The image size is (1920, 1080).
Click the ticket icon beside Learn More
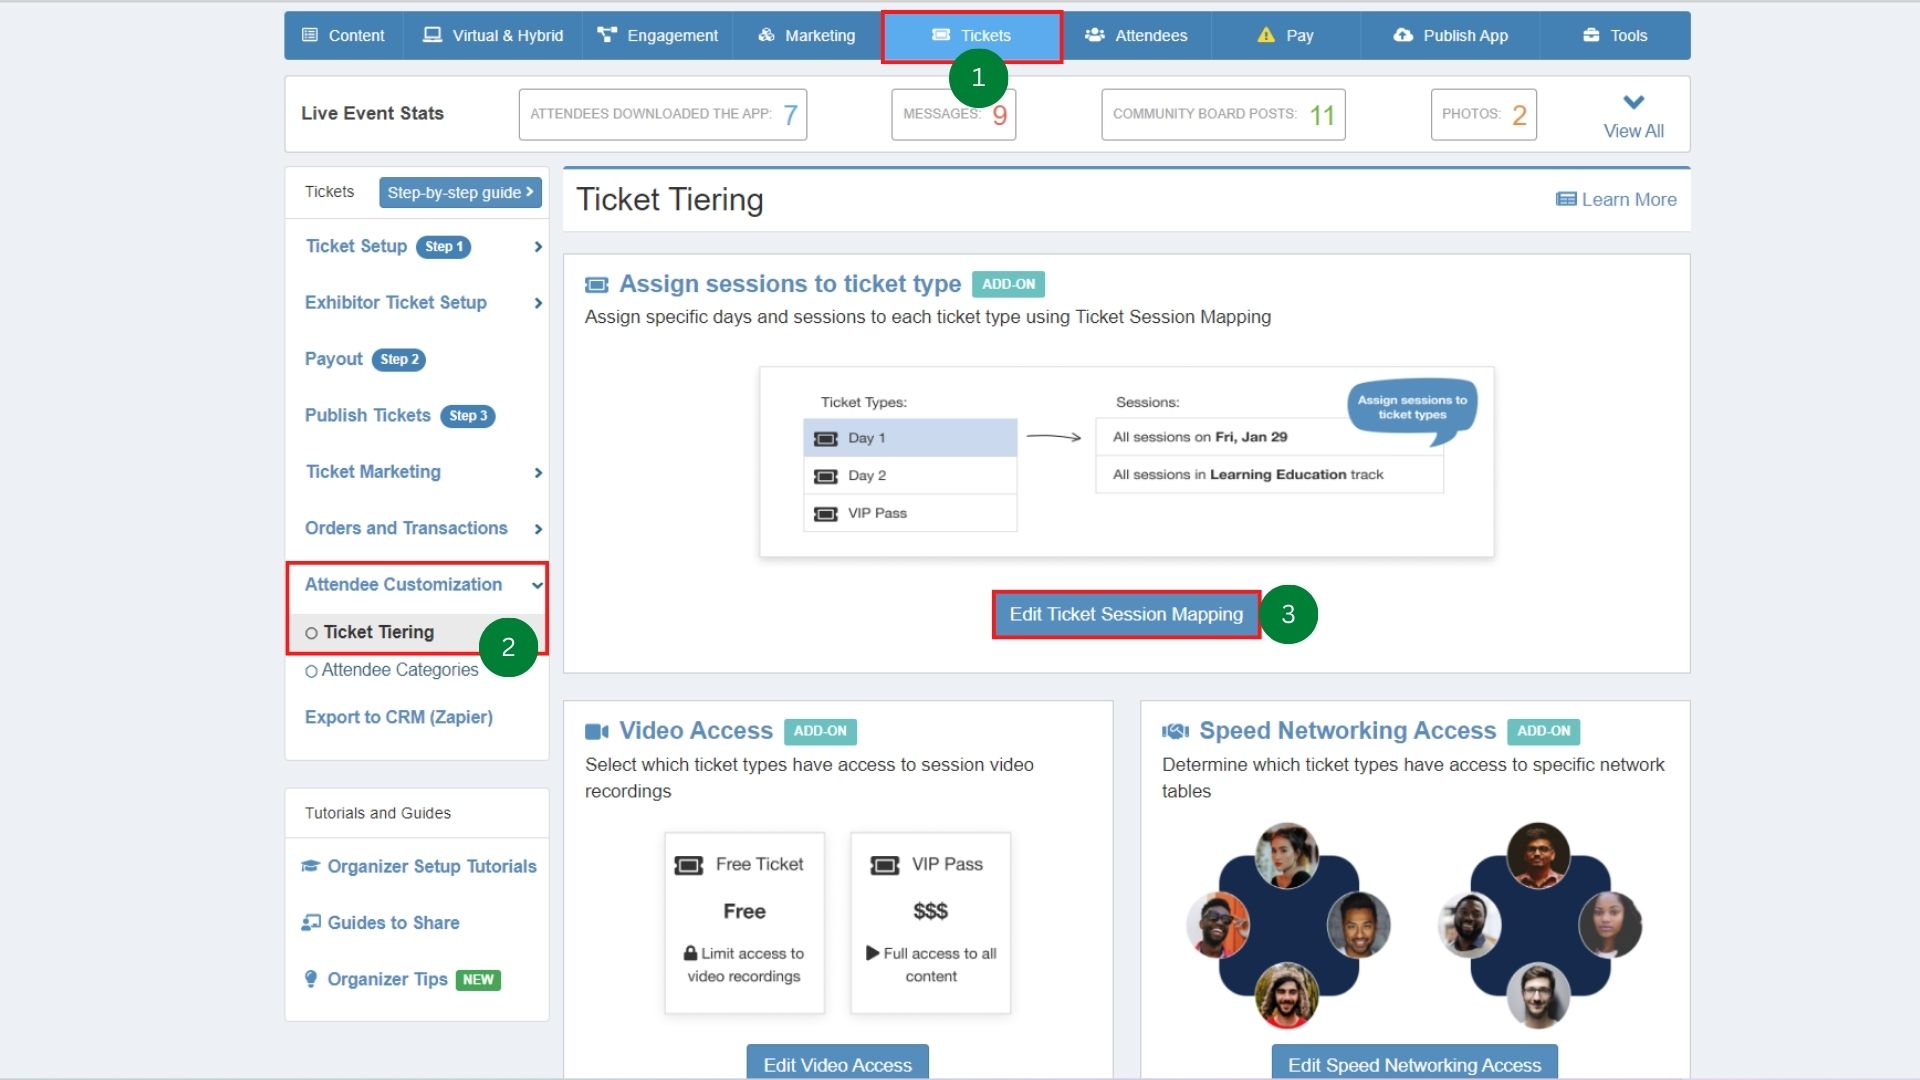[x=1565, y=199]
